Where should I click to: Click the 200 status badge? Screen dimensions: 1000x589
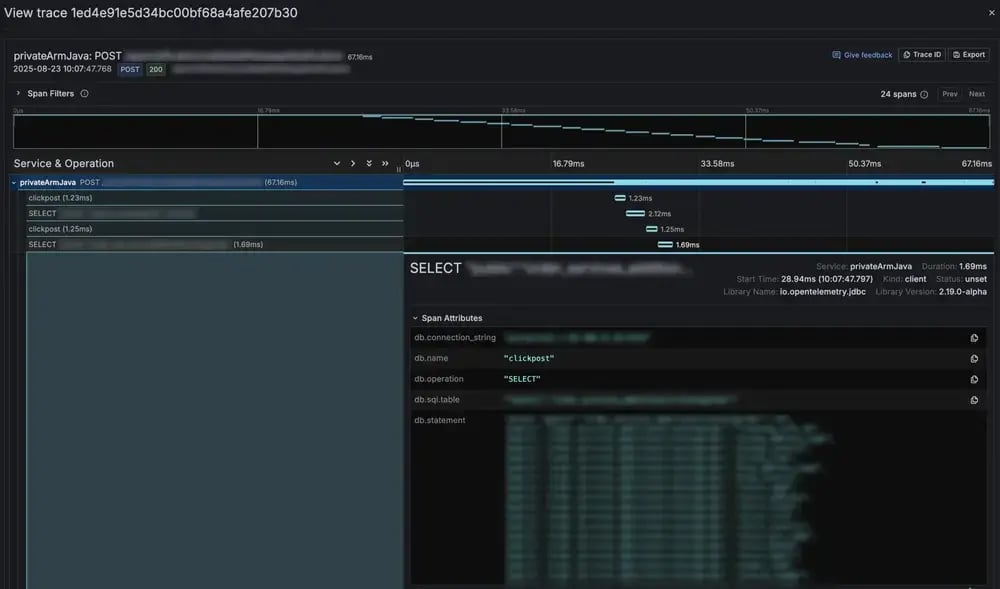[x=156, y=69]
